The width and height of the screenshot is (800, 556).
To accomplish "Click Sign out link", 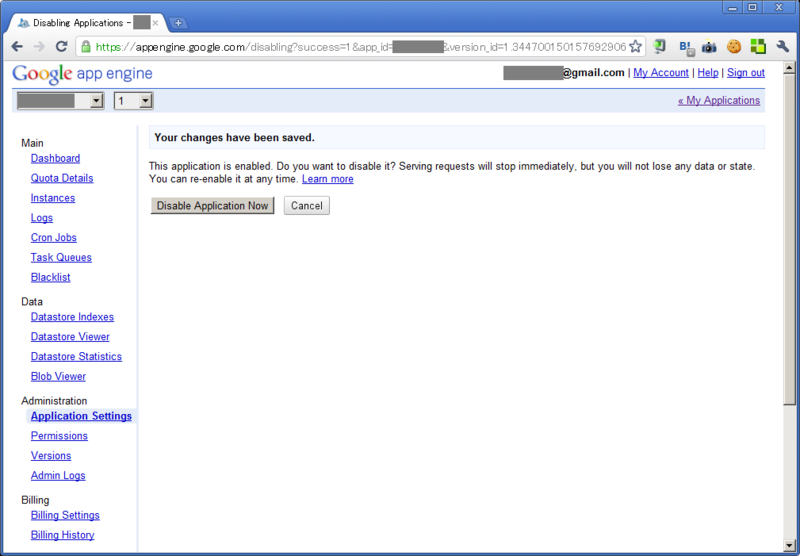I will click(745, 73).
